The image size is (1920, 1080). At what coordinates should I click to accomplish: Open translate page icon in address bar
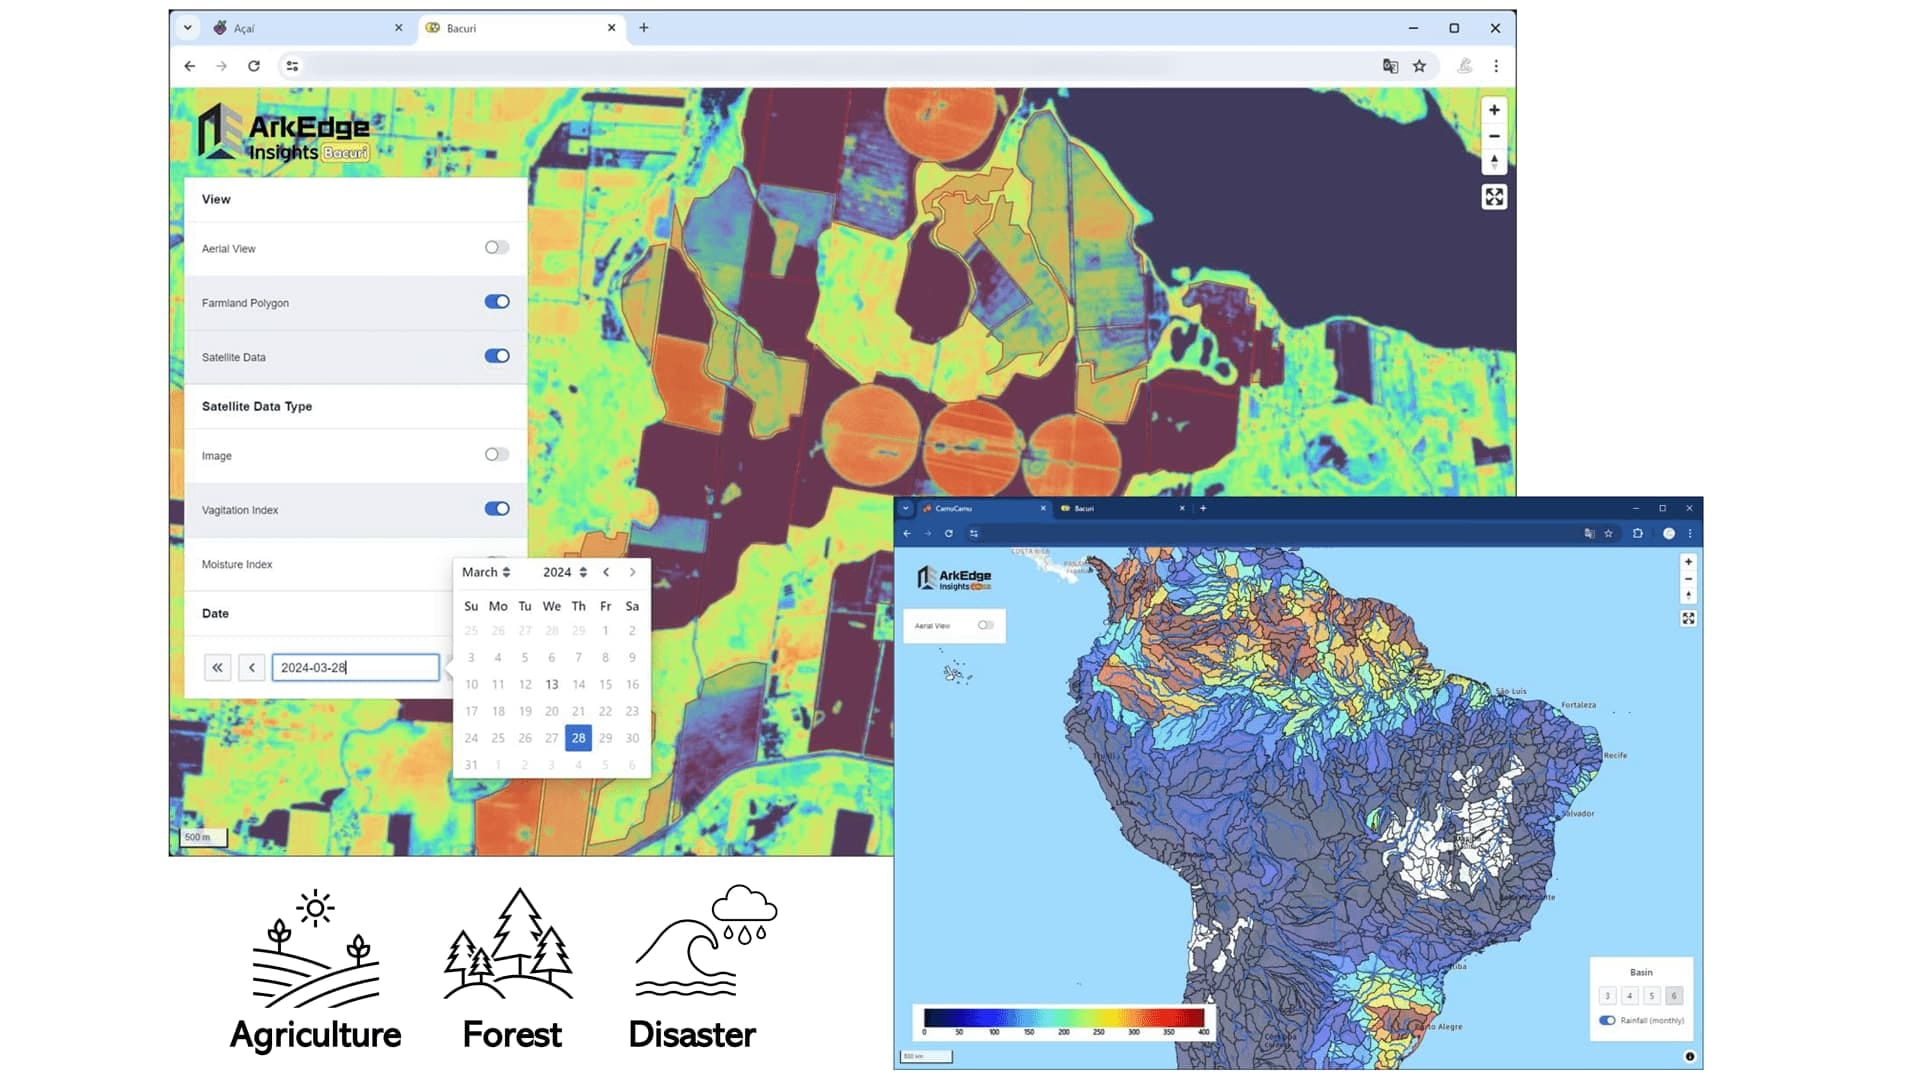(1390, 66)
